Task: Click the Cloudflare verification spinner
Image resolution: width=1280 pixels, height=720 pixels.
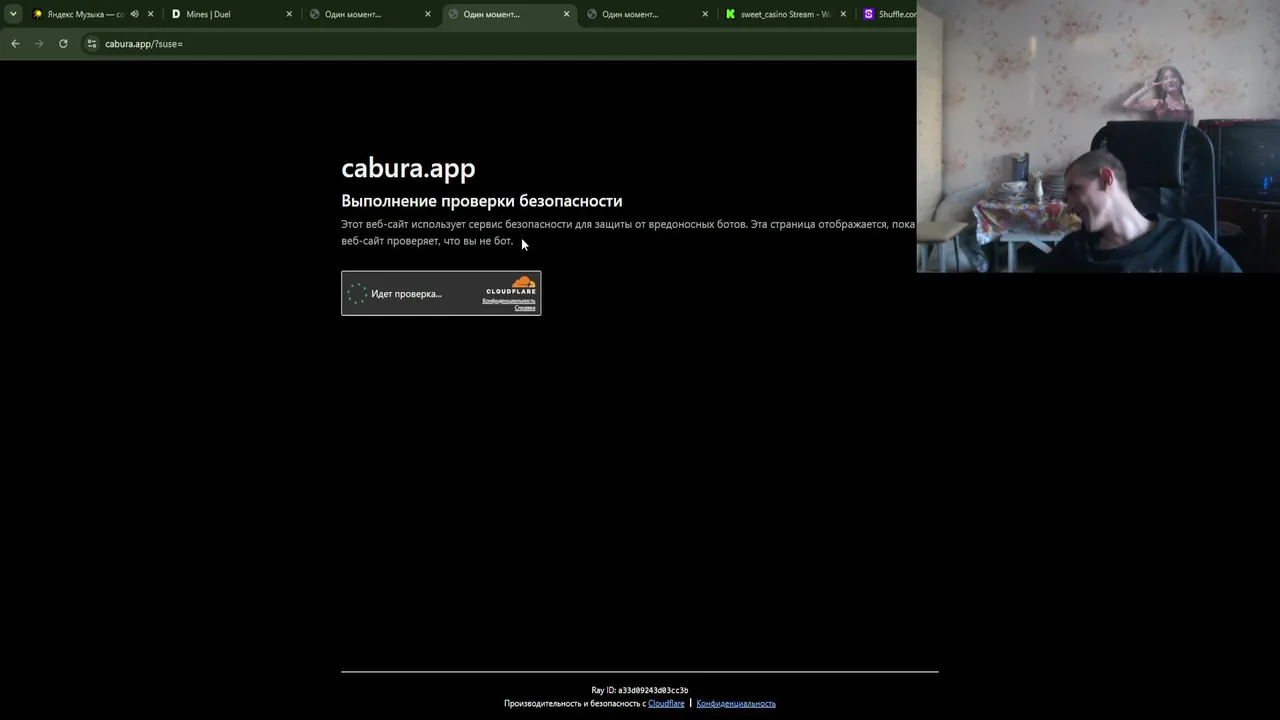Action: point(357,294)
